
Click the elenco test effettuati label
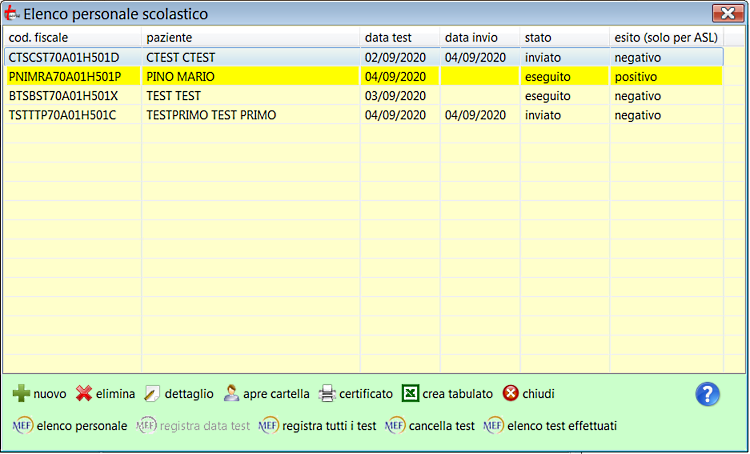point(562,426)
